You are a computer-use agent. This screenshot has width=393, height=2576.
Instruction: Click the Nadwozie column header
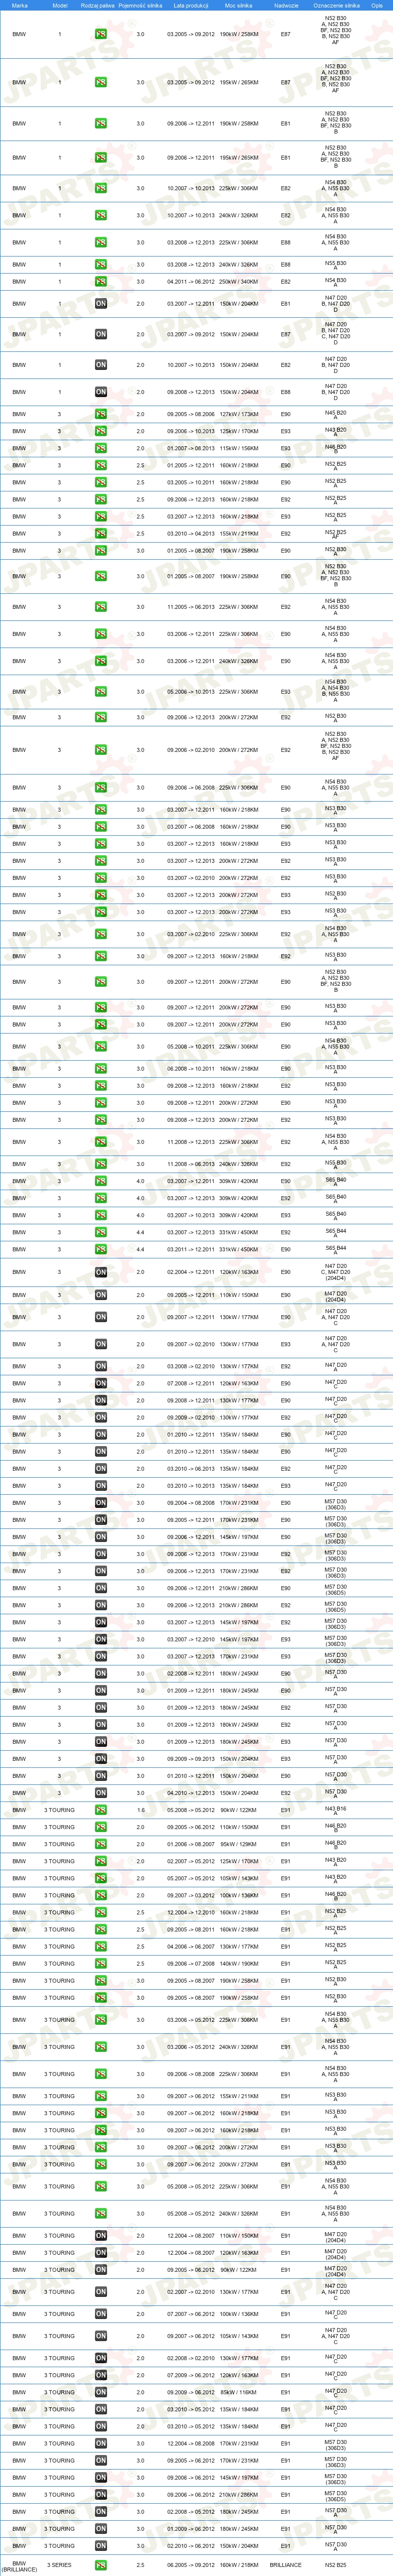tap(286, 5)
